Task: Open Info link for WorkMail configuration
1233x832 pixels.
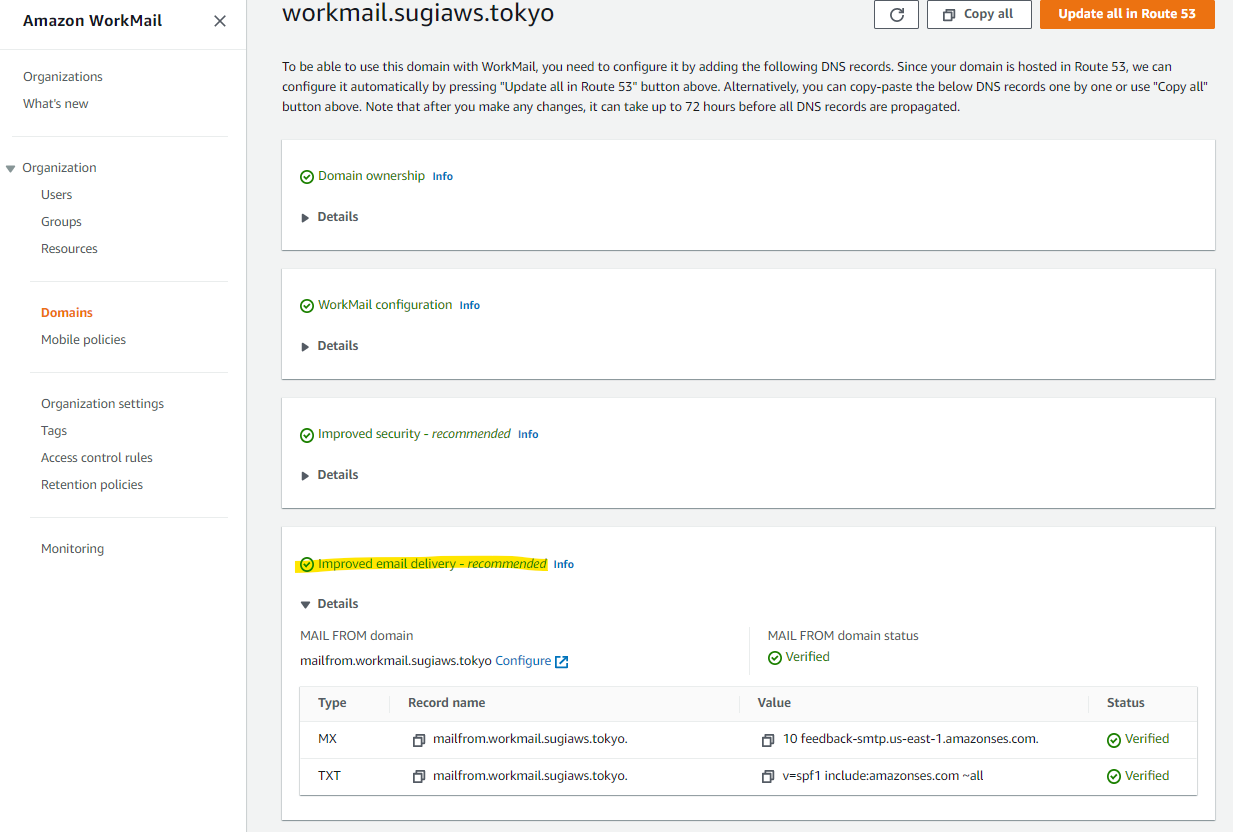Action: coord(470,305)
